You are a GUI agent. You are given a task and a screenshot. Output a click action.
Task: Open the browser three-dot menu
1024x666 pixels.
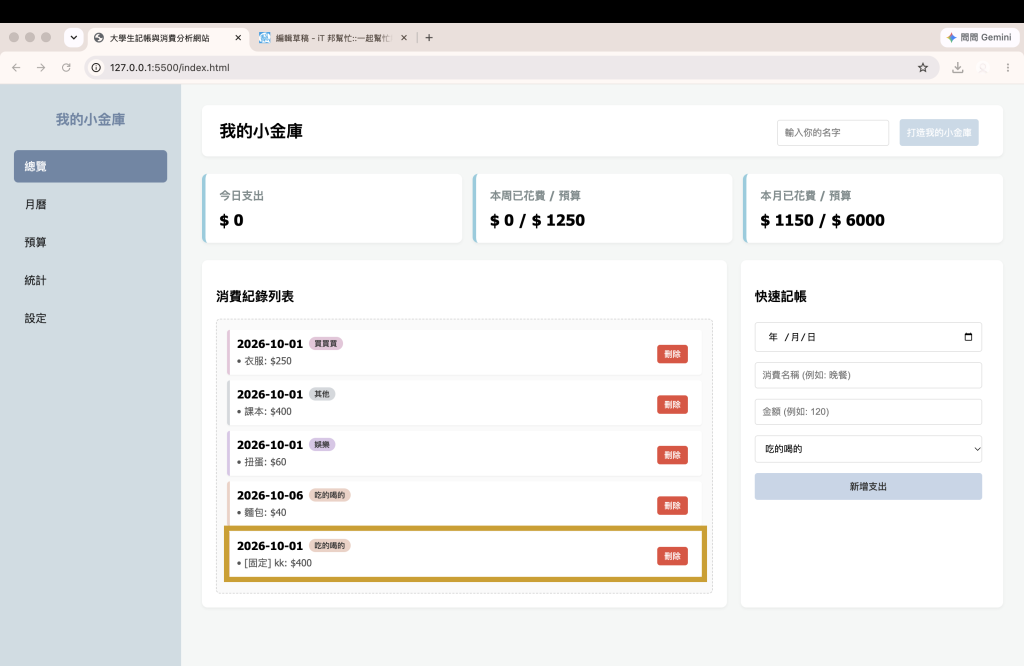pyautogui.click(x=1008, y=67)
